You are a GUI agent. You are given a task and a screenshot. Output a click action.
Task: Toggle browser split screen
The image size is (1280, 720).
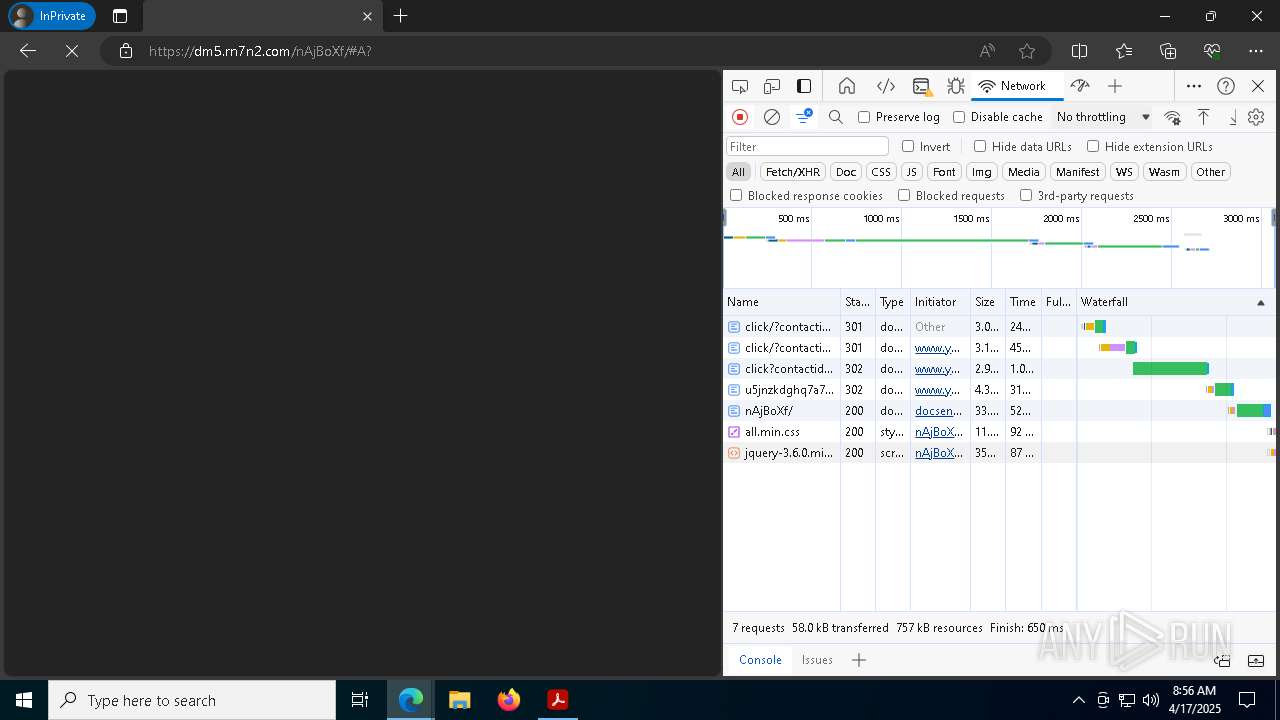(x=1080, y=51)
